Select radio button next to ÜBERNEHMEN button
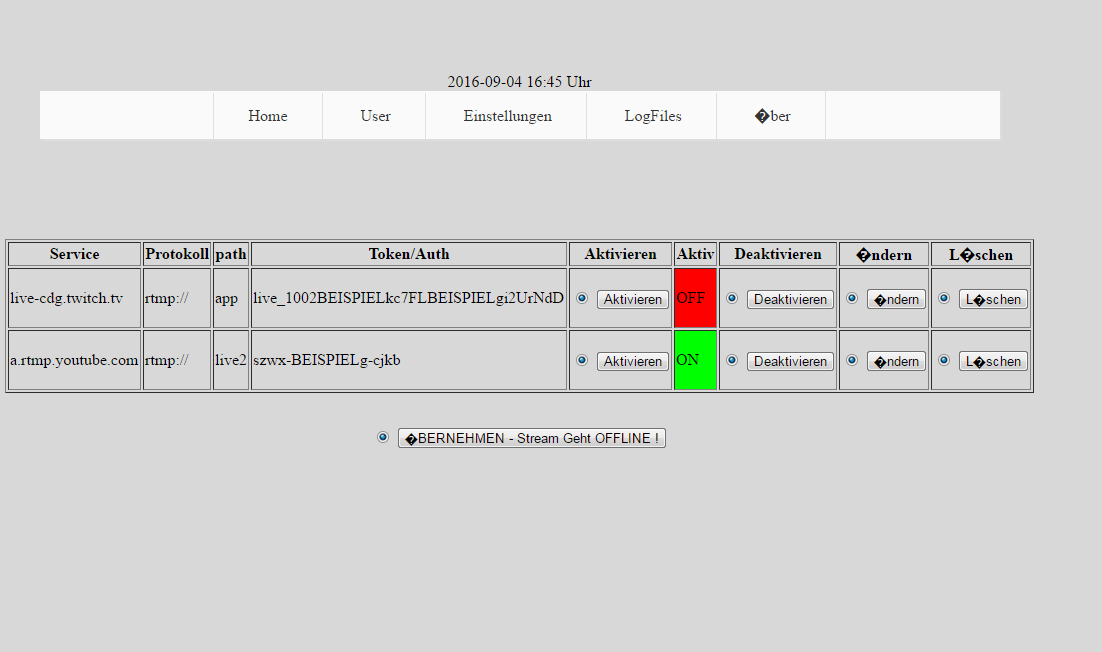This screenshot has height=652, width=1102. click(x=383, y=437)
